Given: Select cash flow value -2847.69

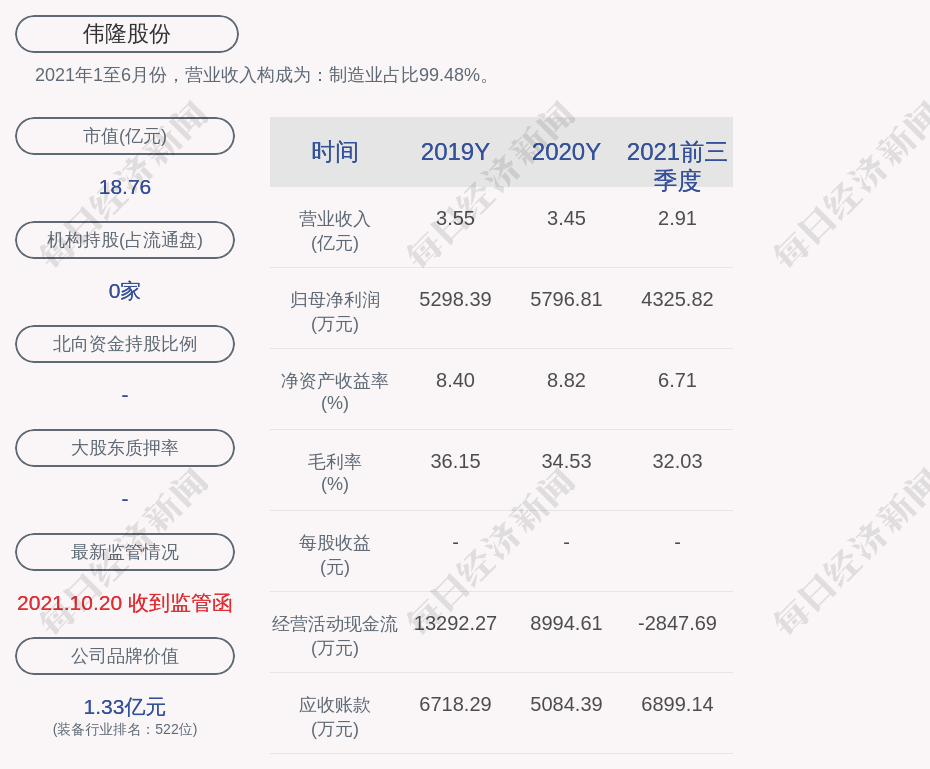Looking at the screenshot, I should (677, 623).
